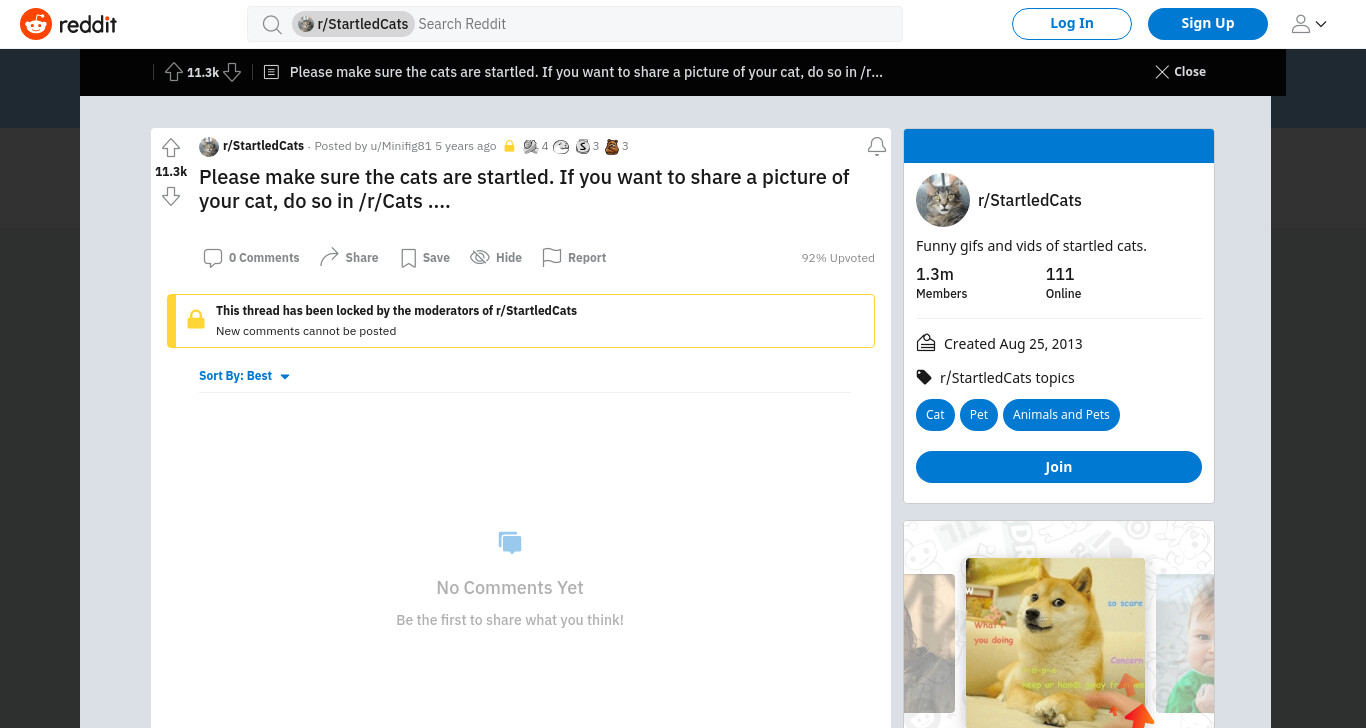Click the subreddit avatar beside r/StartledCats in the post header
The image size is (1366, 728).
click(209, 147)
